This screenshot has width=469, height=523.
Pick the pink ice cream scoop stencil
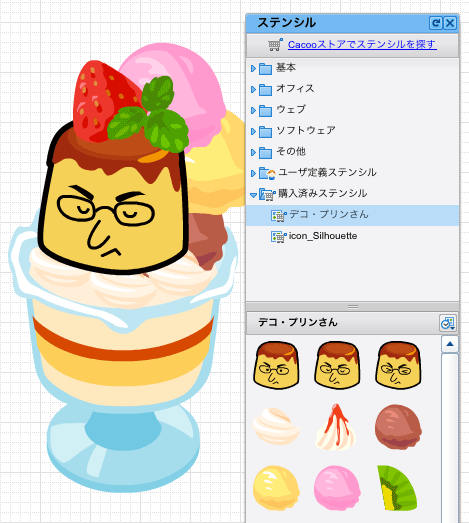click(x=337, y=488)
